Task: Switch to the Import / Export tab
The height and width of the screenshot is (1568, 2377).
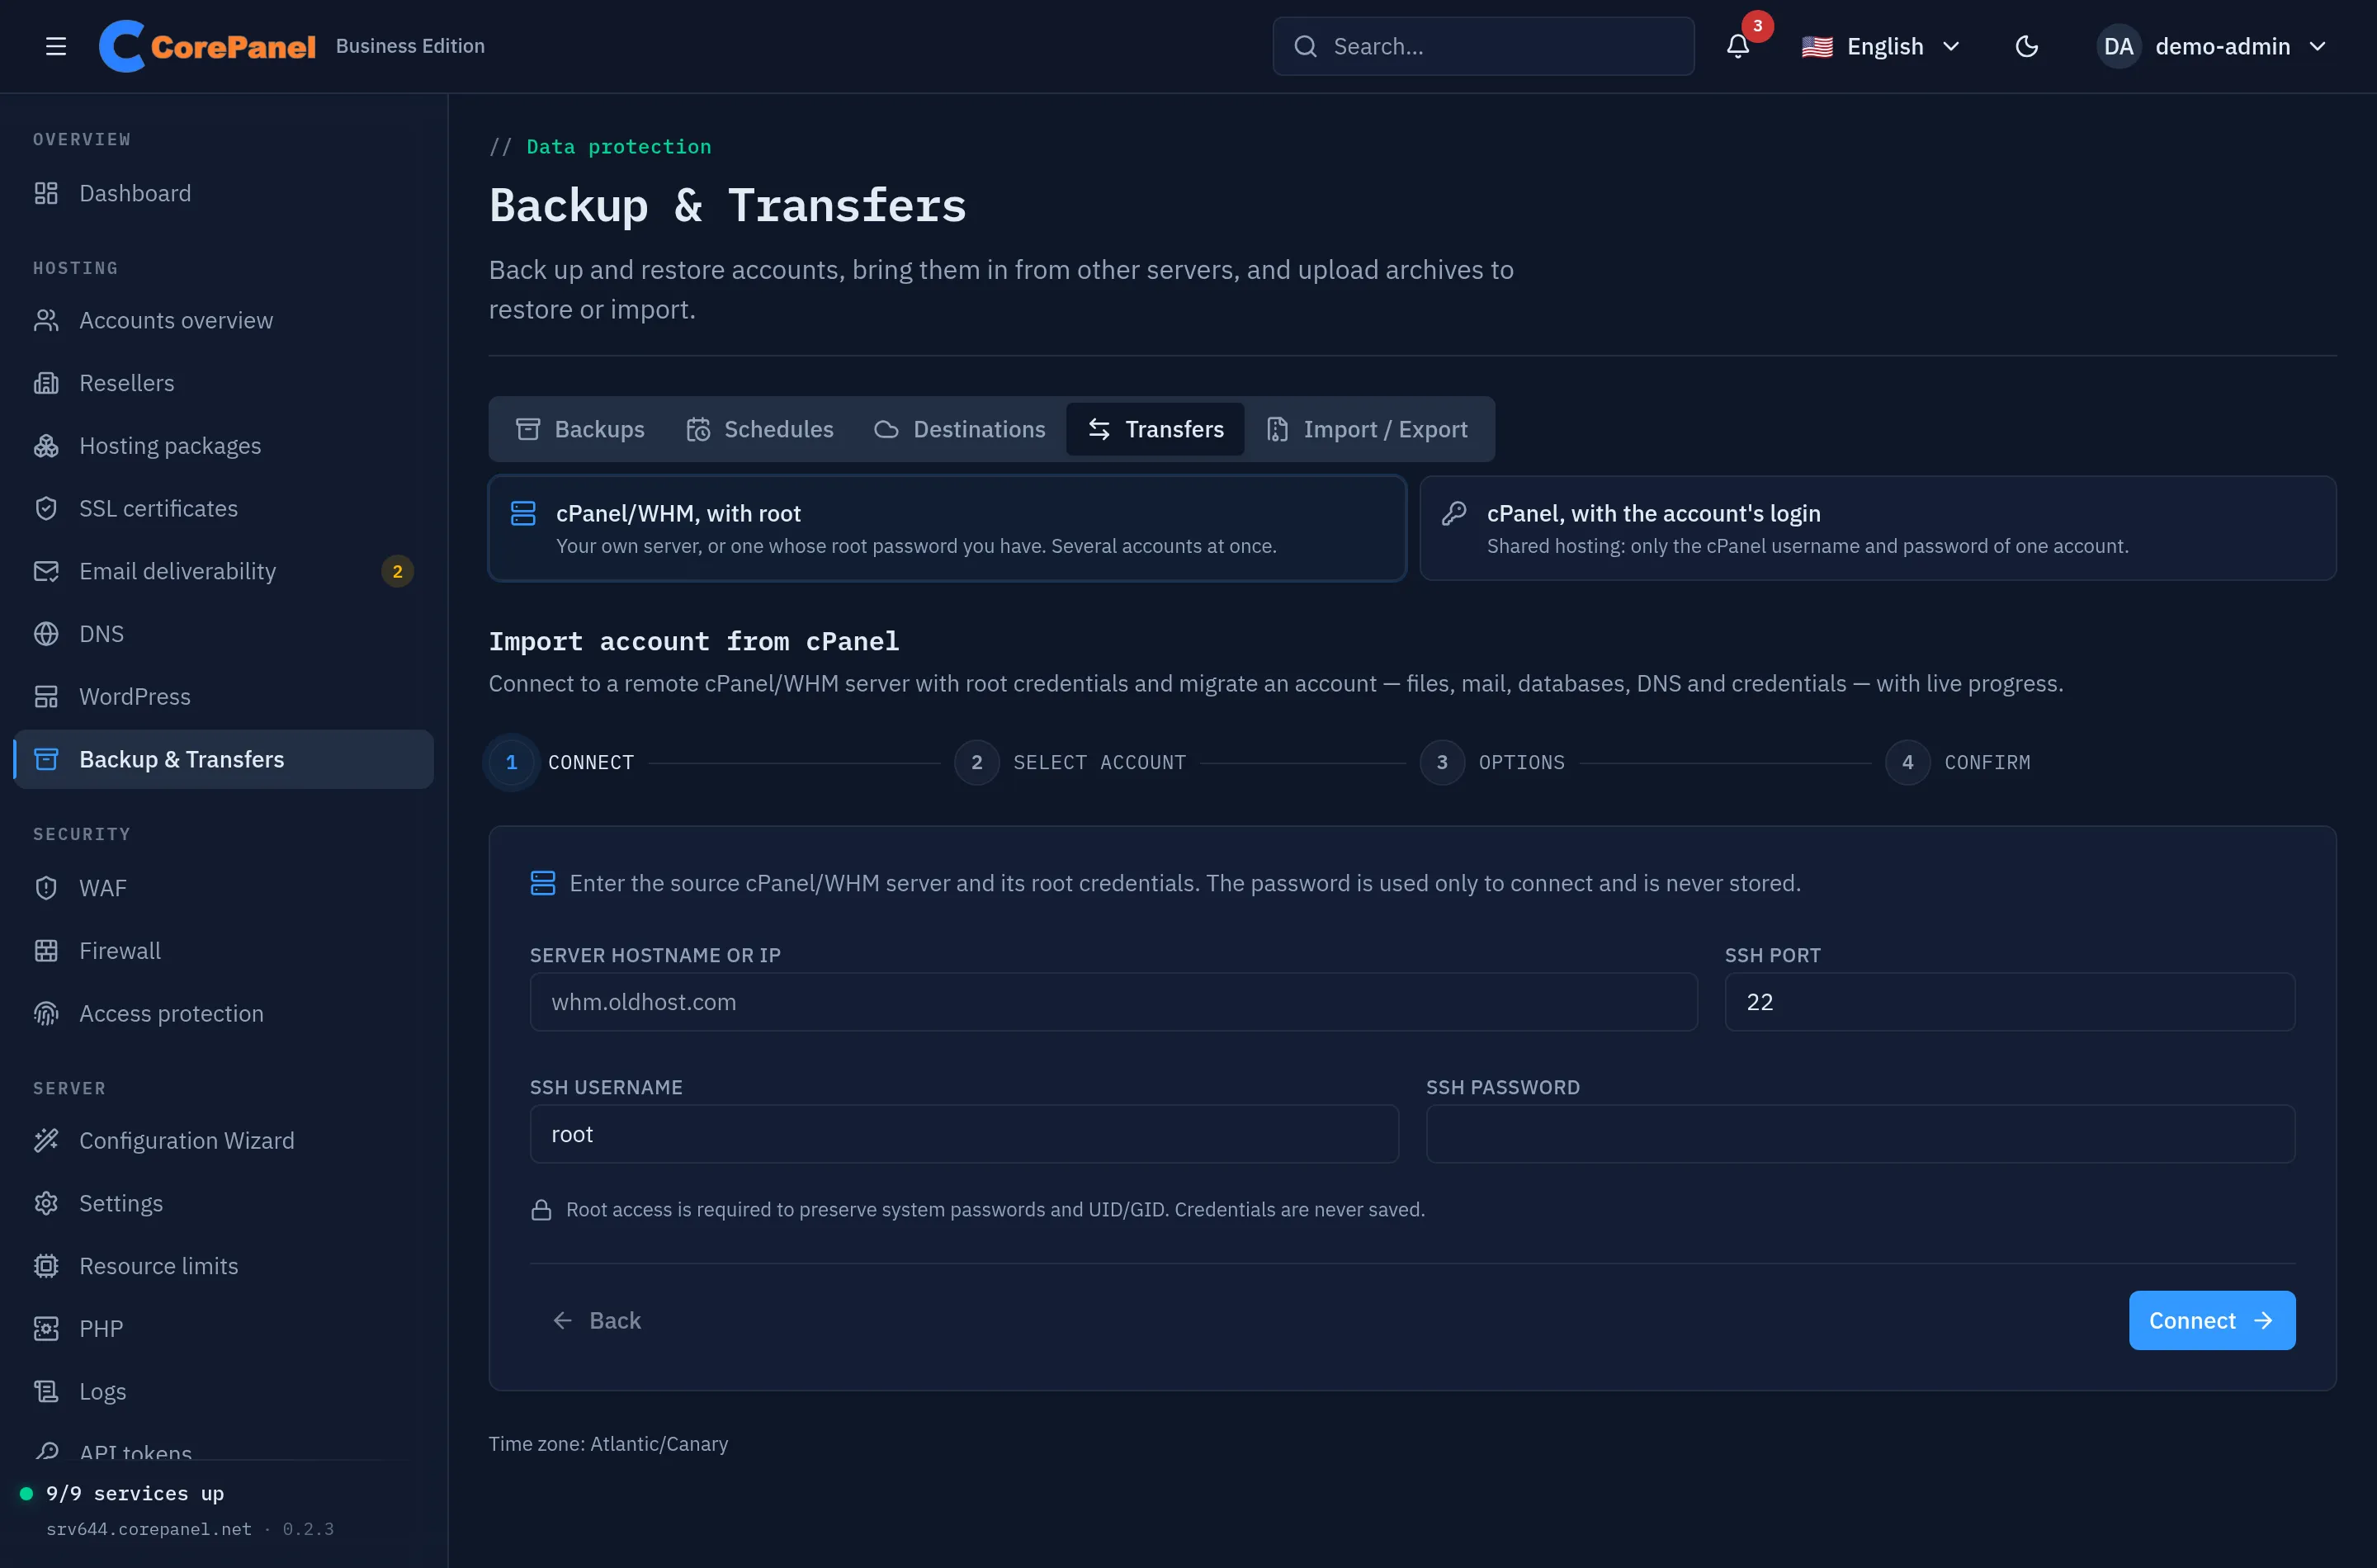Action: (1367, 429)
